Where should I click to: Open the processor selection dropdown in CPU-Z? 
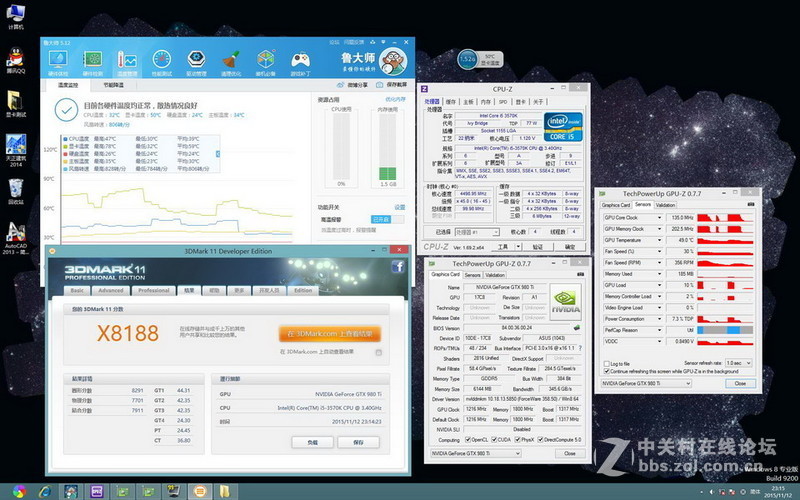coord(477,232)
